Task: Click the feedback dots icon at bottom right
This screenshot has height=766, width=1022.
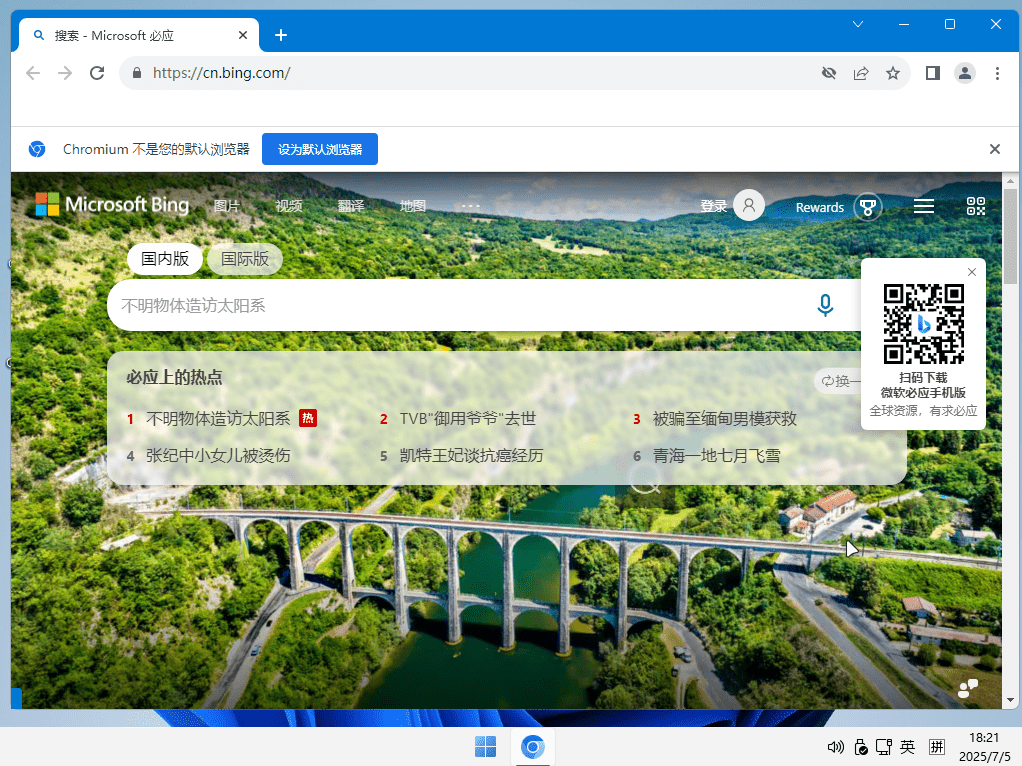Action: [967, 688]
